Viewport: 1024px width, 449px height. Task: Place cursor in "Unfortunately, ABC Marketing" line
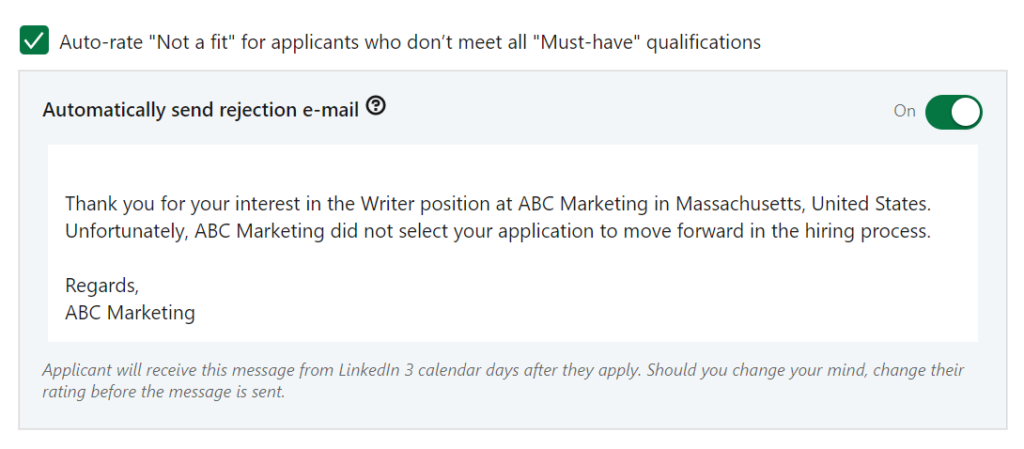tap(497, 232)
